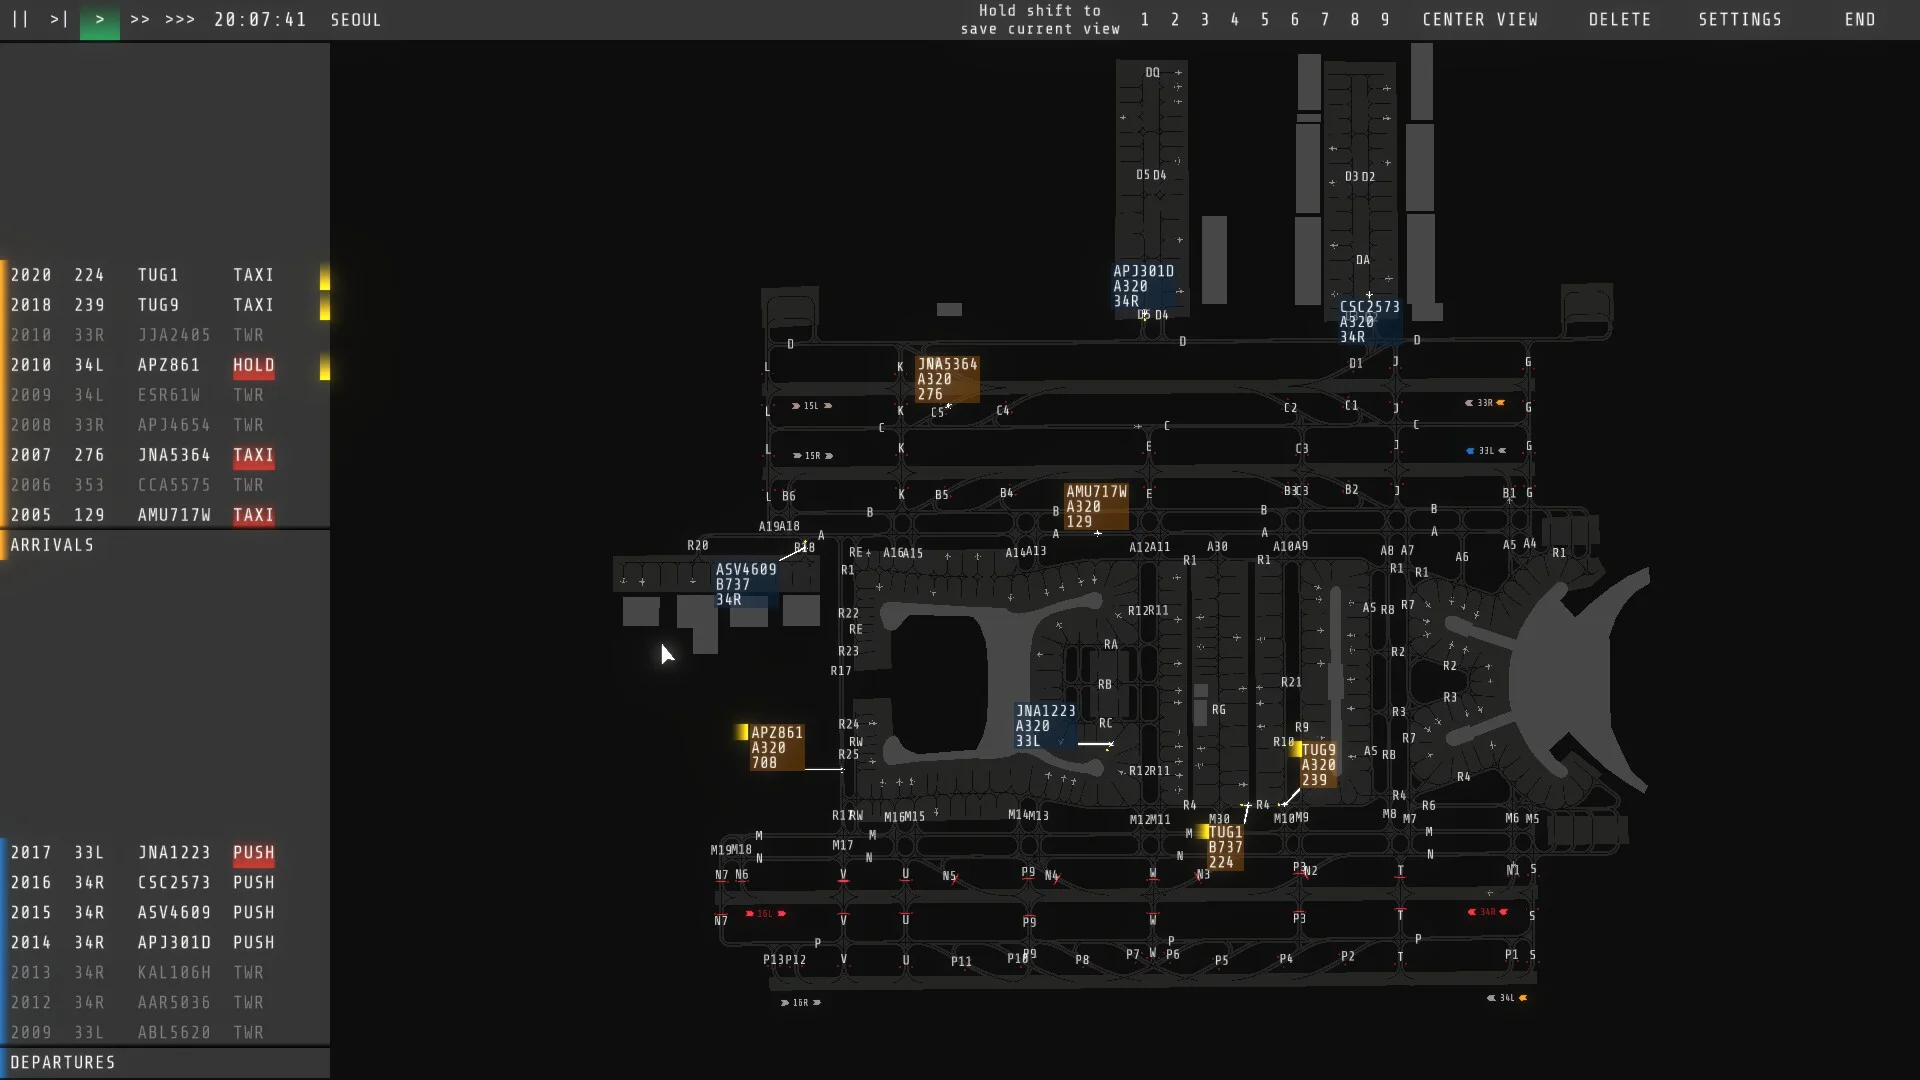Image resolution: width=1920 pixels, height=1080 pixels.
Task: Click the runway 15L direction arrow
Action: point(810,406)
